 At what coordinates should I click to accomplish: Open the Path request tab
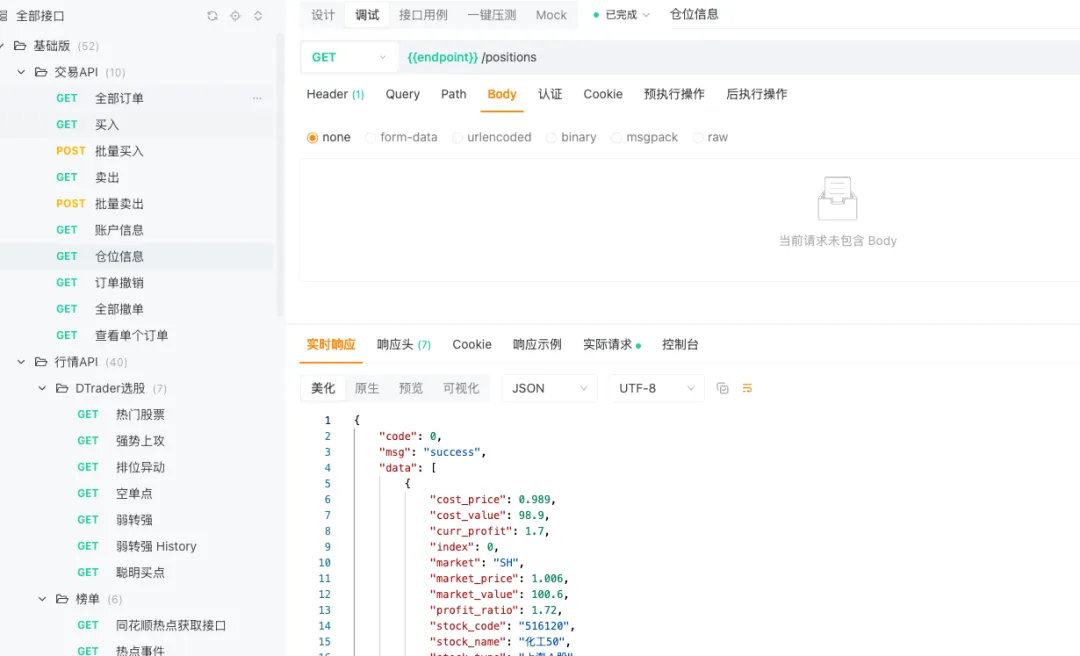coord(453,94)
